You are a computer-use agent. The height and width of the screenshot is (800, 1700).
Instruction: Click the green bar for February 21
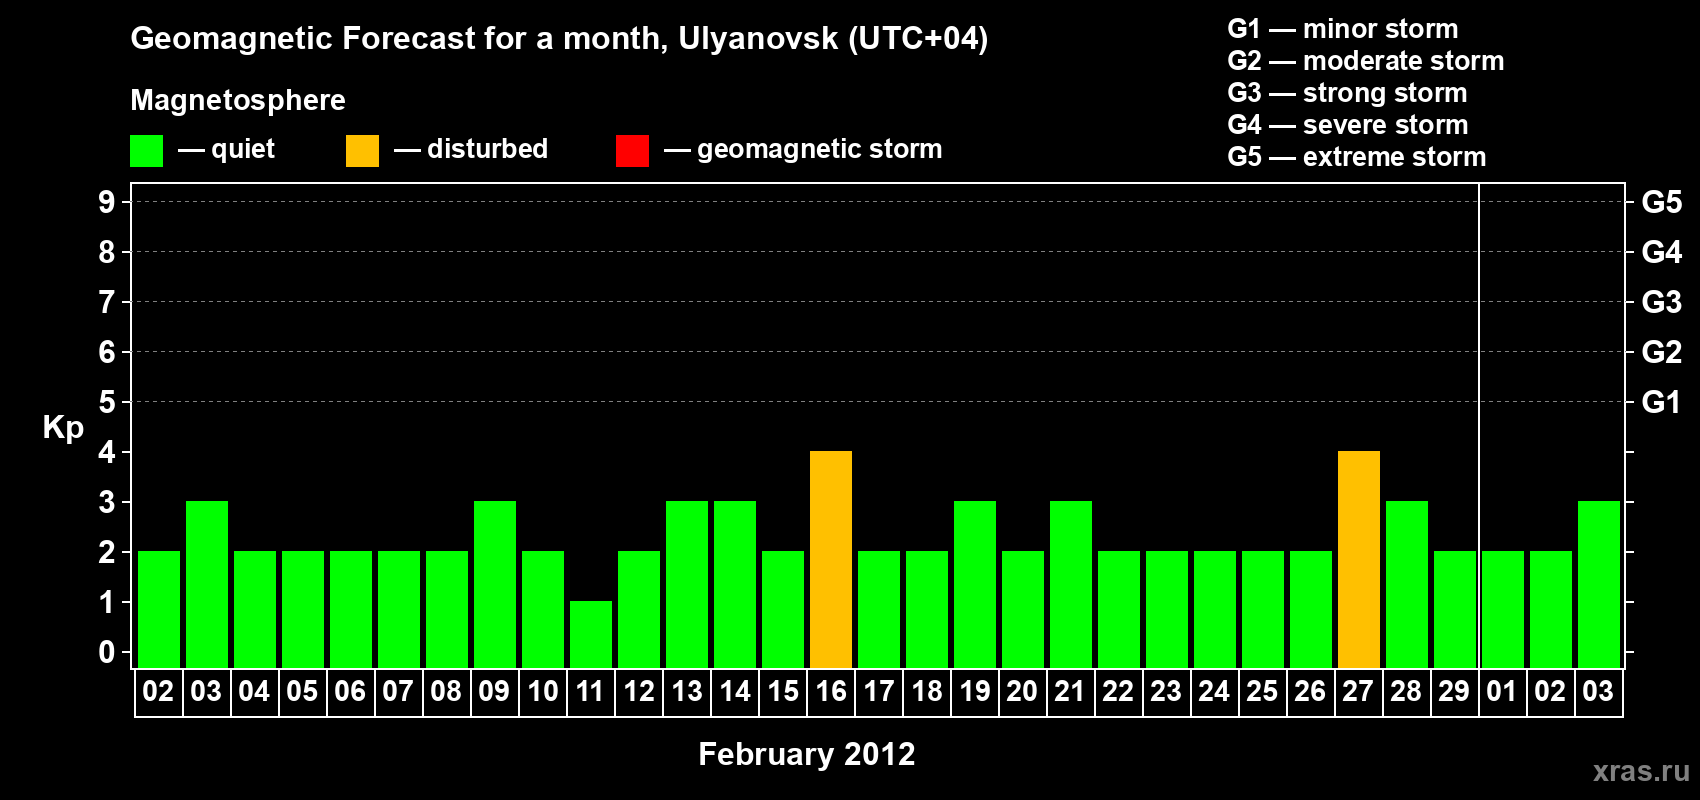1071,584
